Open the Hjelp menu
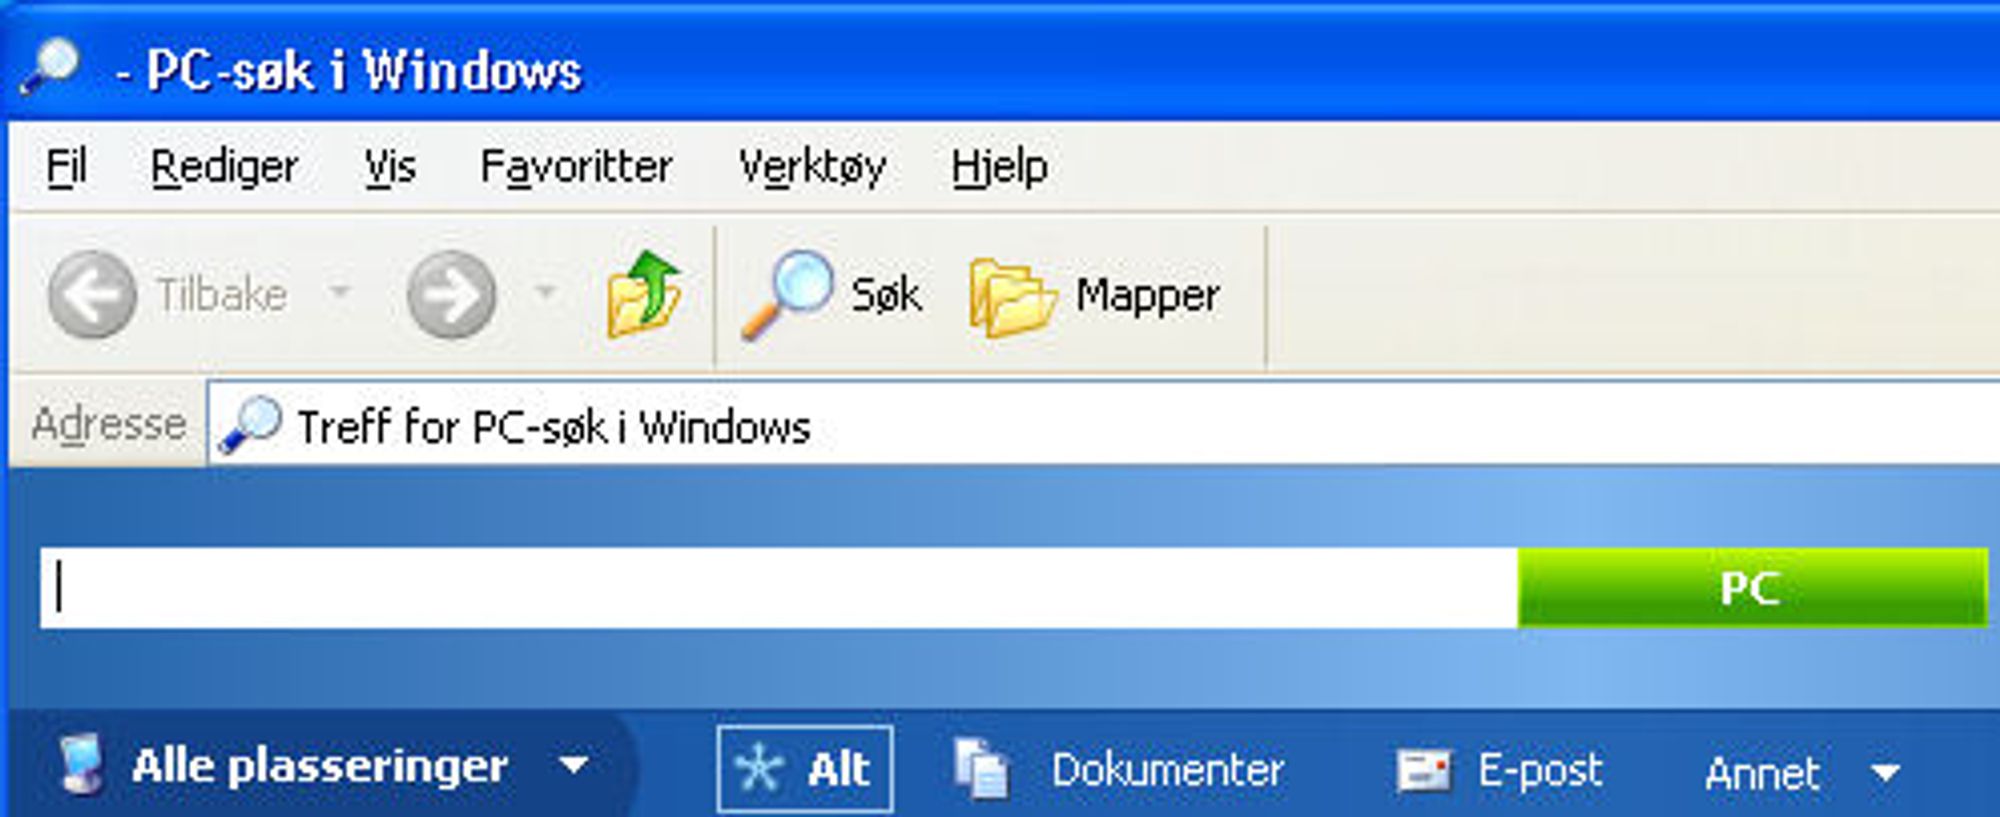This screenshot has width=2000, height=817. point(1000,167)
